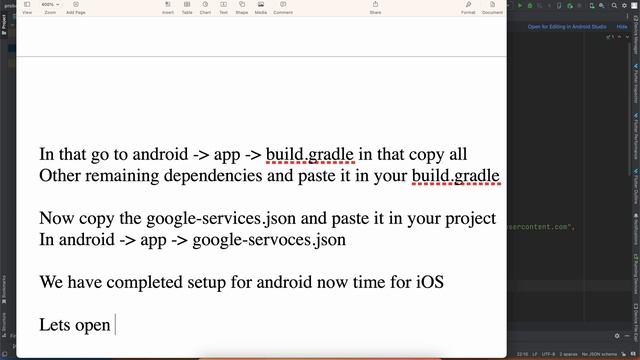Viewport: 640px width, 360px height.
Task: Click Open for Editing in Android Studio link
Action: (x=567, y=27)
